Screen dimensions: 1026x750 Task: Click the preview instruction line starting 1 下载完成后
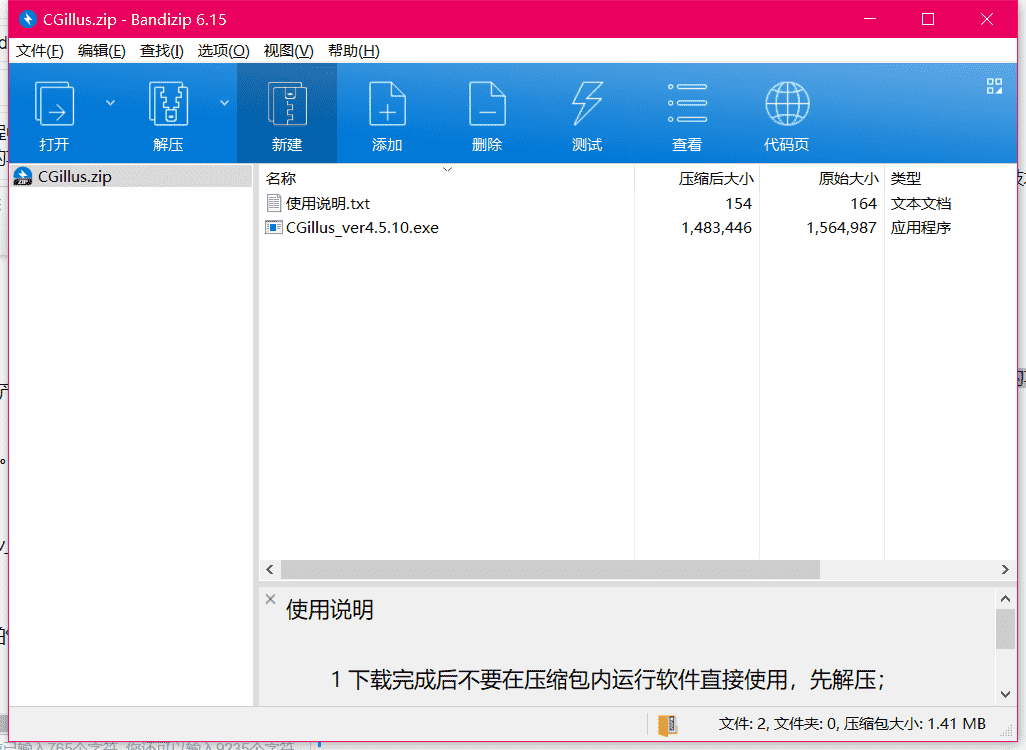(x=608, y=680)
